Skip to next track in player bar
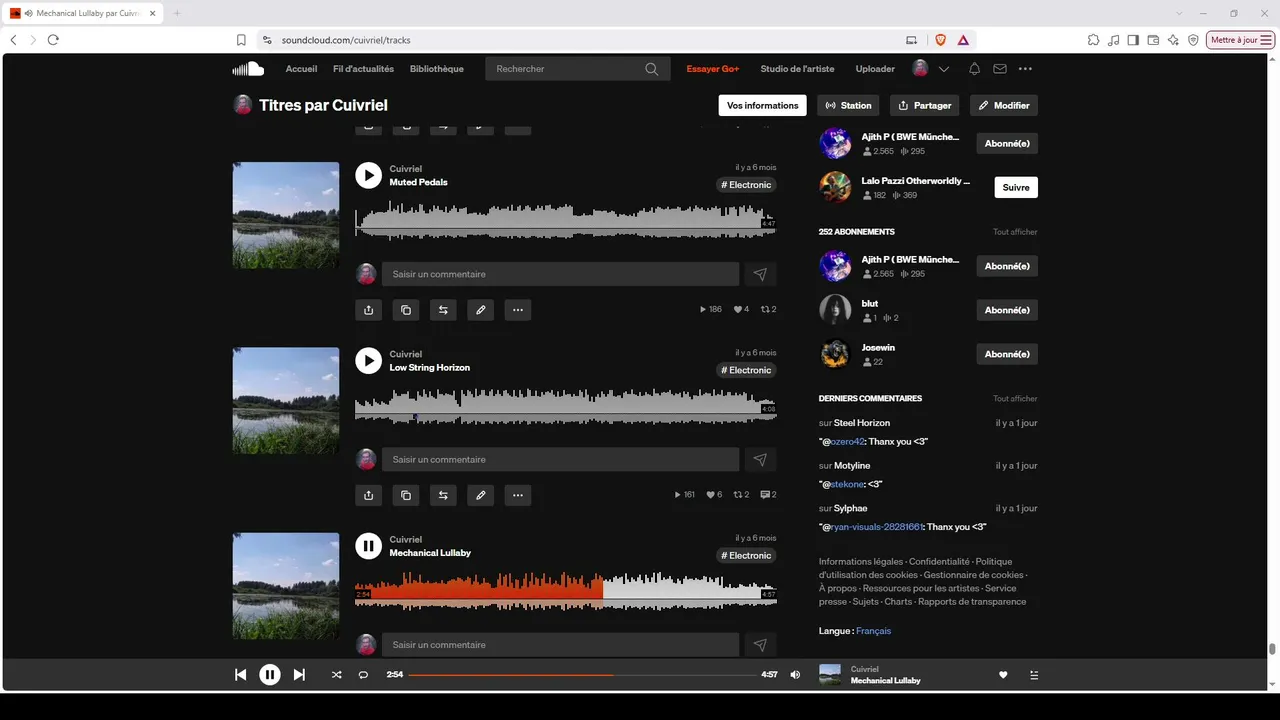Viewport: 1280px width, 720px height. [299, 675]
